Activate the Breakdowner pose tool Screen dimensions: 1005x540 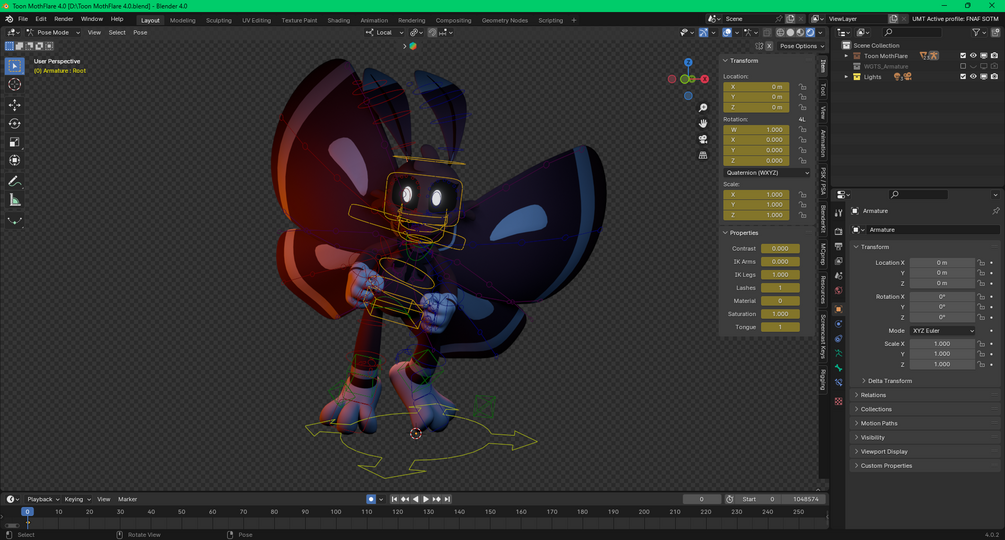click(x=15, y=221)
